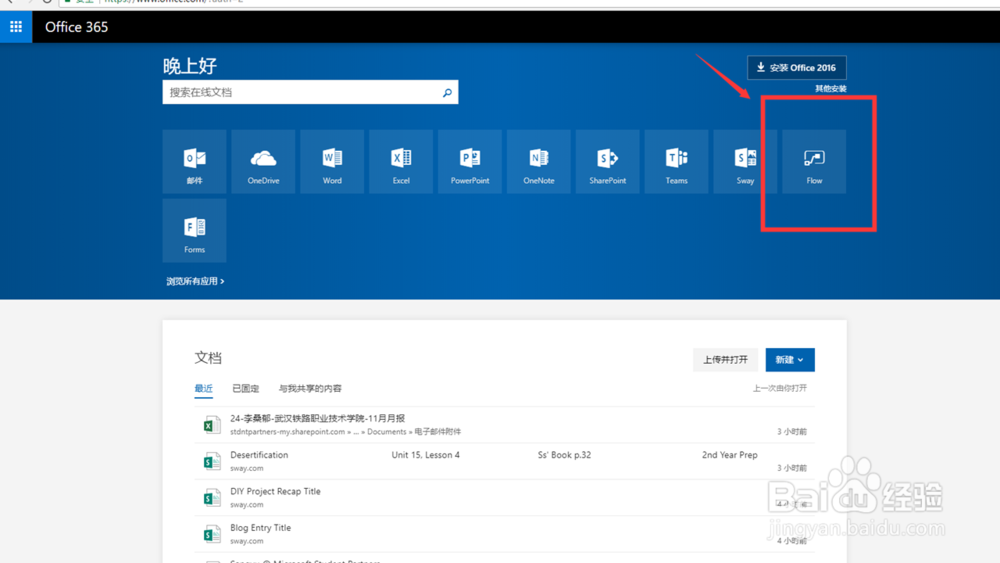Click 安装 Office 2016 install button
Image resolution: width=1000 pixels, height=563 pixels.
(797, 68)
